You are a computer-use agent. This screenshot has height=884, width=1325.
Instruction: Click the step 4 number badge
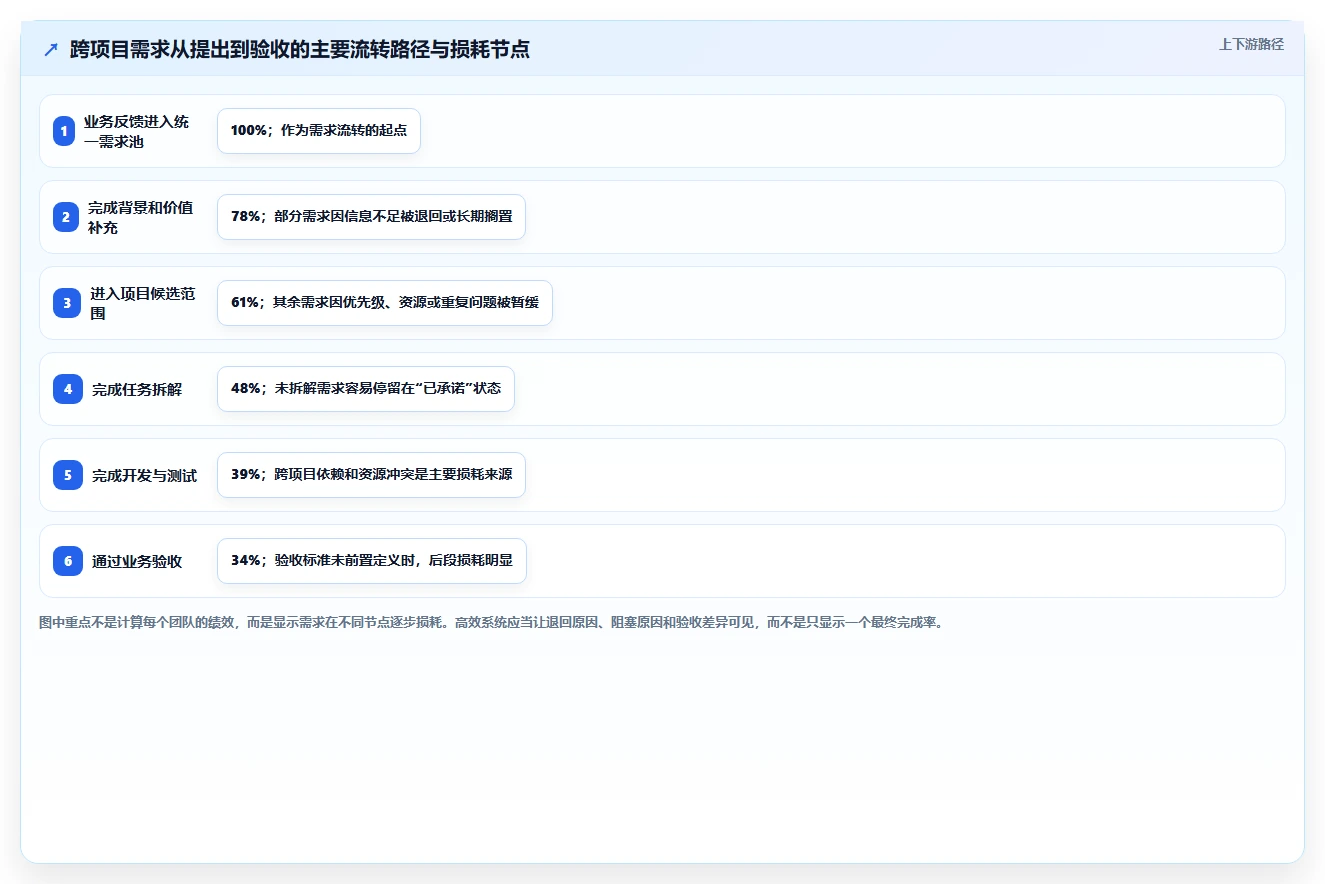68,389
